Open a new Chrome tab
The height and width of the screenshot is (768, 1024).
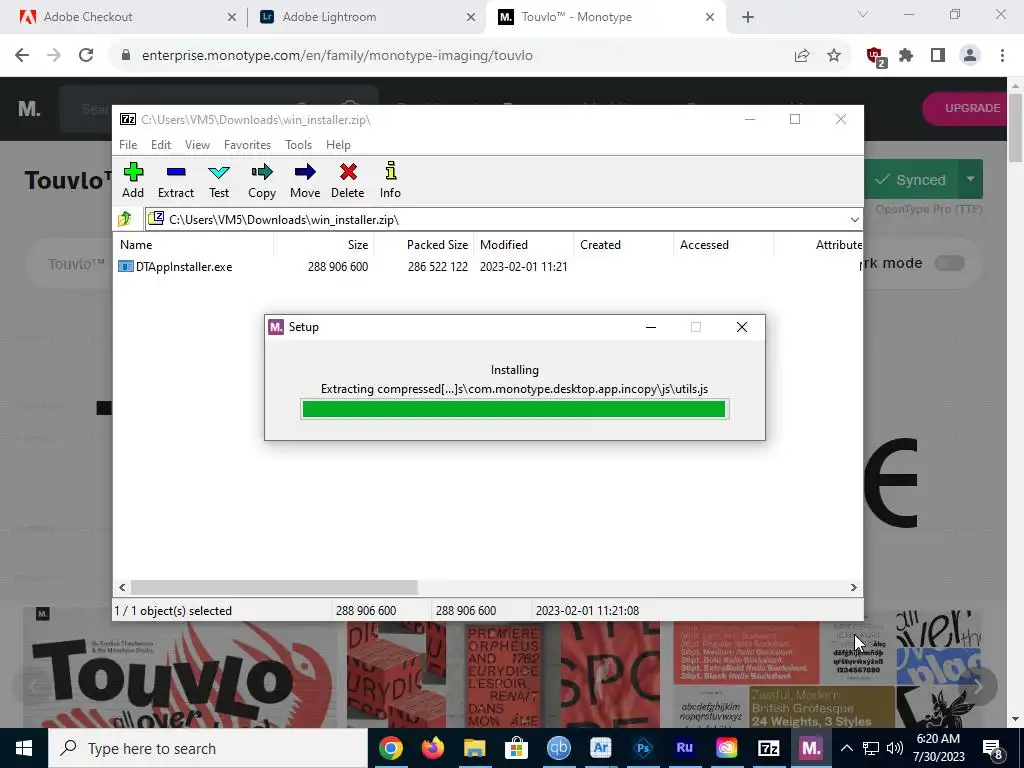[748, 17]
